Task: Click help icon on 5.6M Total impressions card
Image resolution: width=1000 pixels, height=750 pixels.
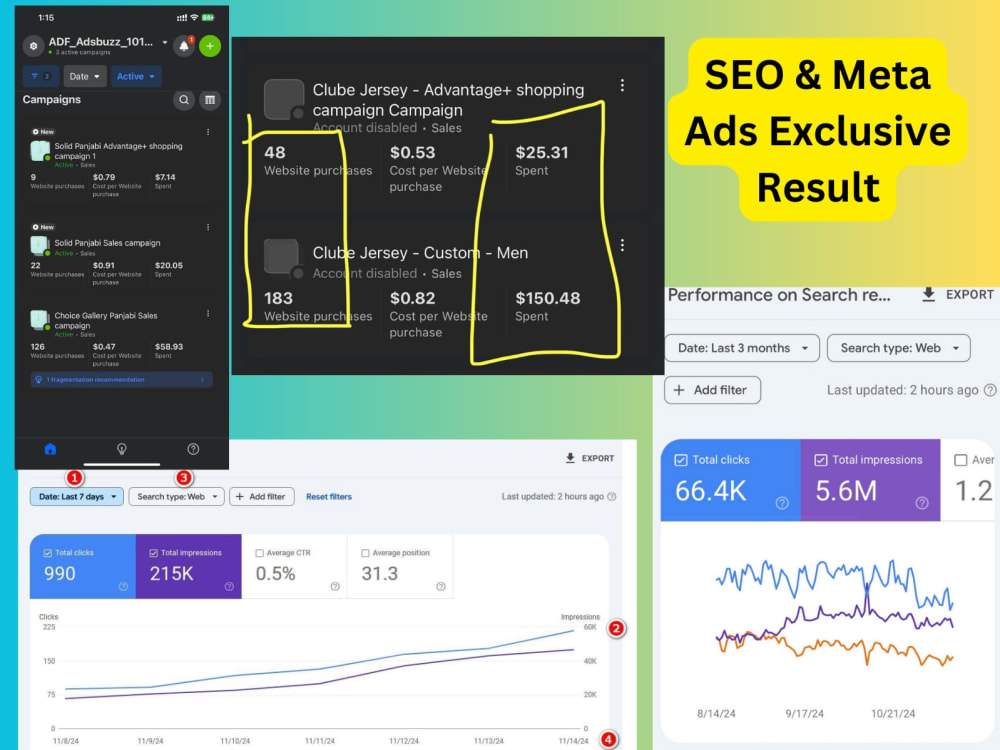Action: (922, 503)
